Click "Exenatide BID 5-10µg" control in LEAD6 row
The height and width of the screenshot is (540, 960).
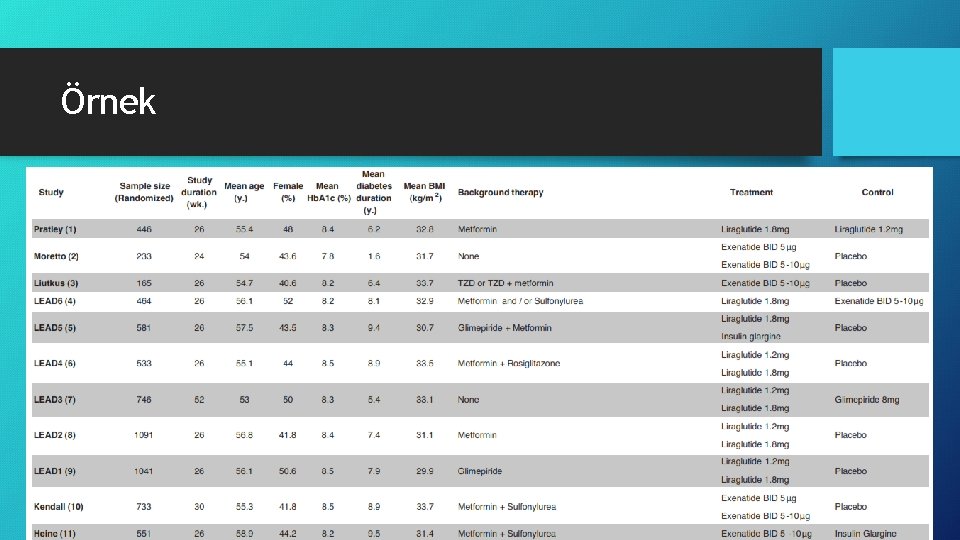[879, 301]
